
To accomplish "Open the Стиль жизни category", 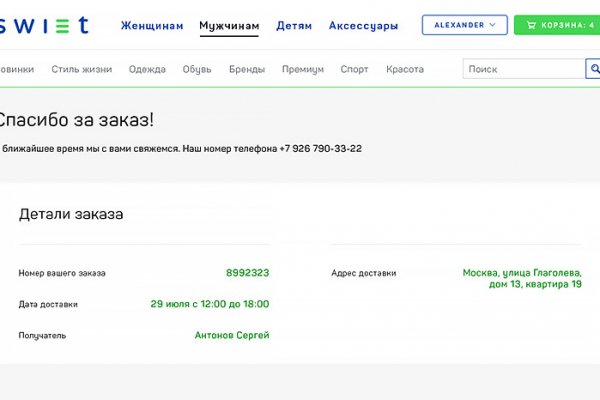I will pos(82,70).
